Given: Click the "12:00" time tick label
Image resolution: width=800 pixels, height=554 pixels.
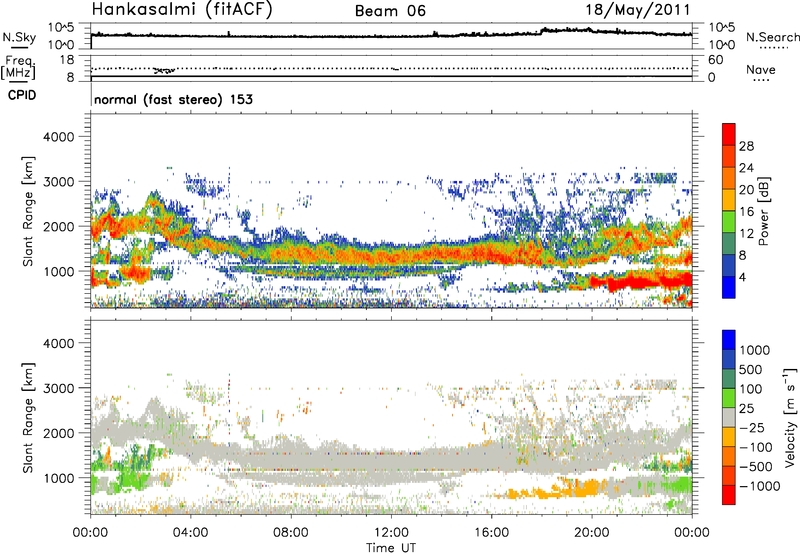Looking at the screenshot, I should pos(391,533).
